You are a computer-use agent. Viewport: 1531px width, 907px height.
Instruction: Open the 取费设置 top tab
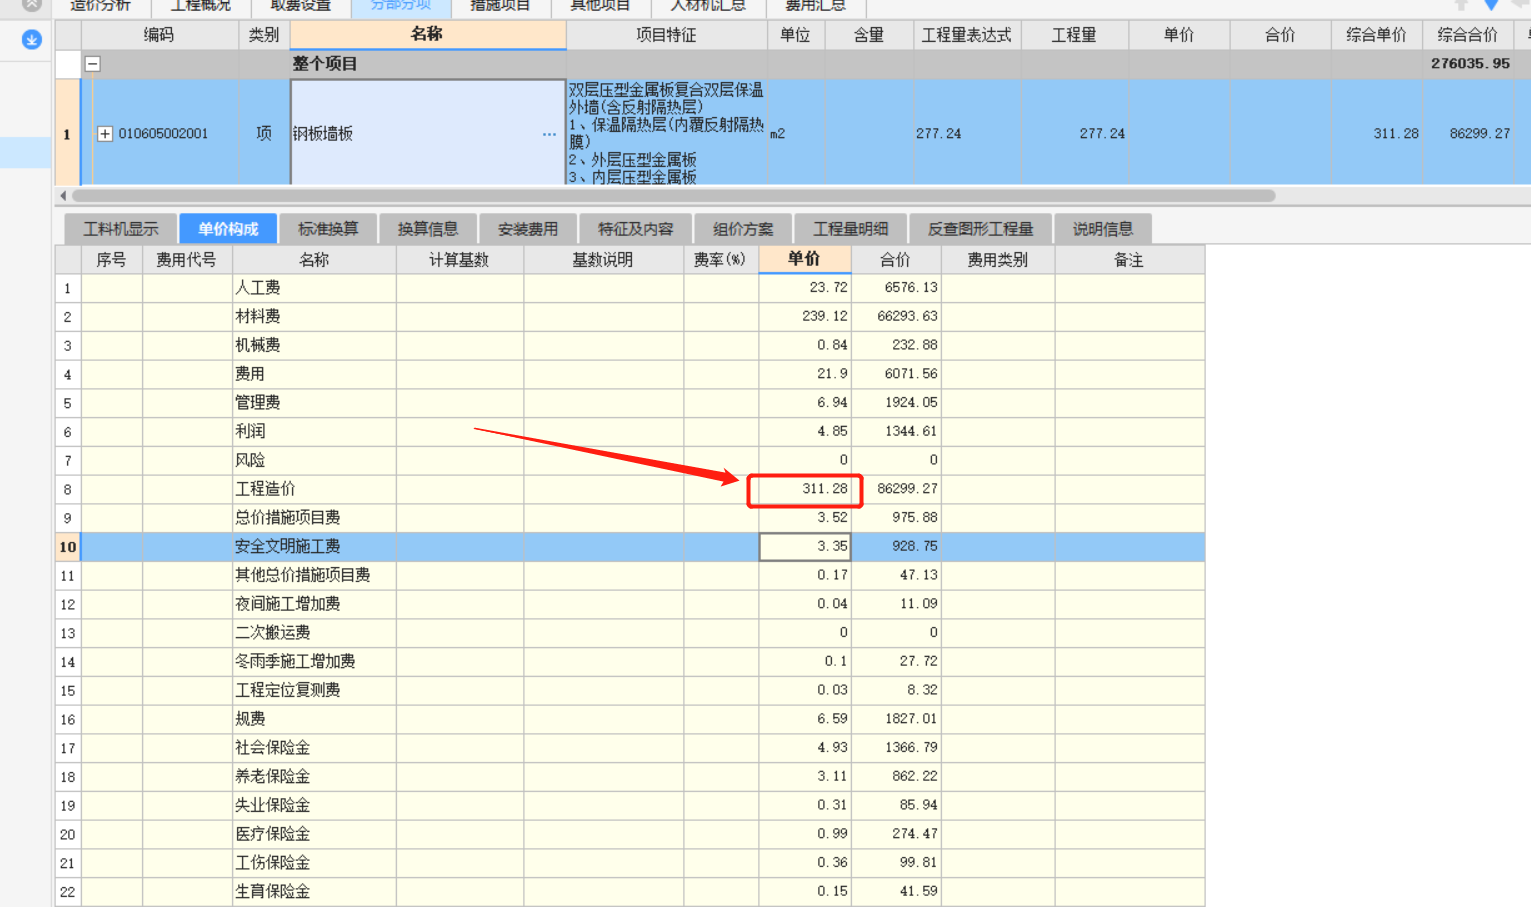tap(300, 6)
